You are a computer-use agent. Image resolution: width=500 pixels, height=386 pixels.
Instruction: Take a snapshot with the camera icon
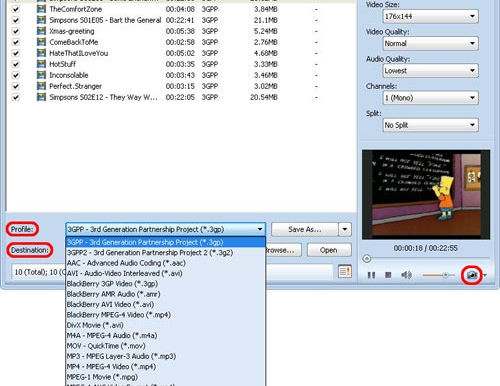(x=471, y=275)
